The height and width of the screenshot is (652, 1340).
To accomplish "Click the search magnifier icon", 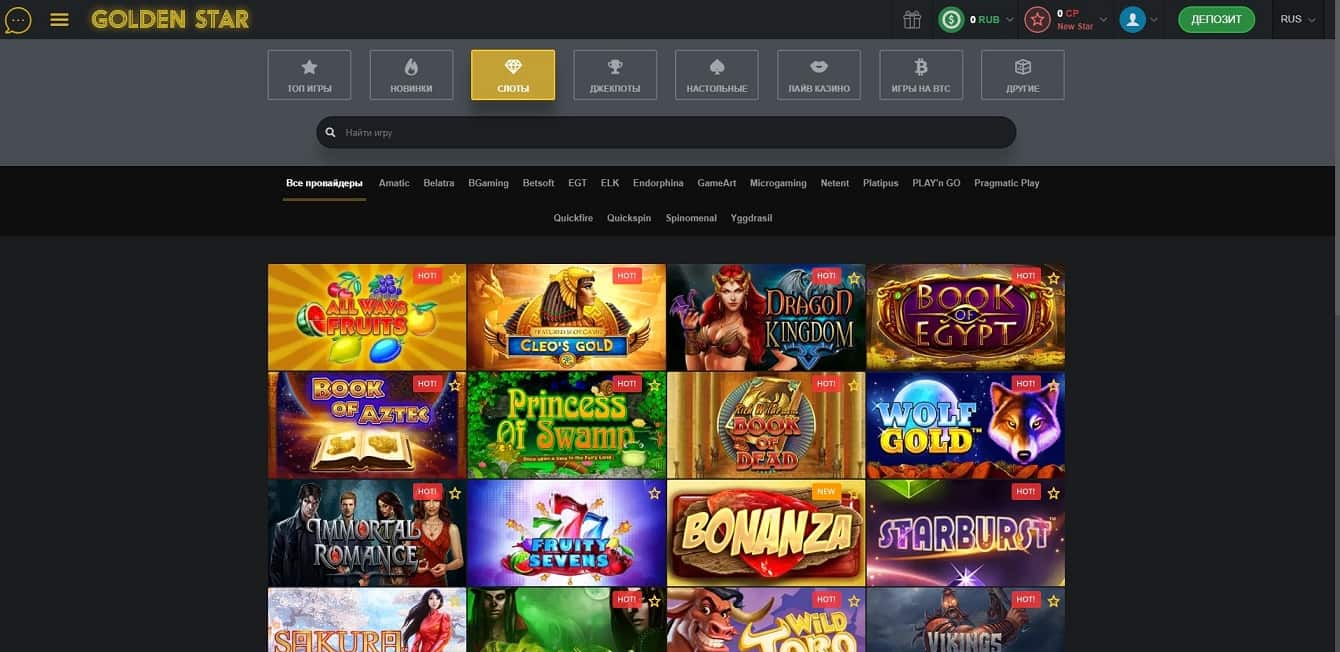I will (331, 132).
